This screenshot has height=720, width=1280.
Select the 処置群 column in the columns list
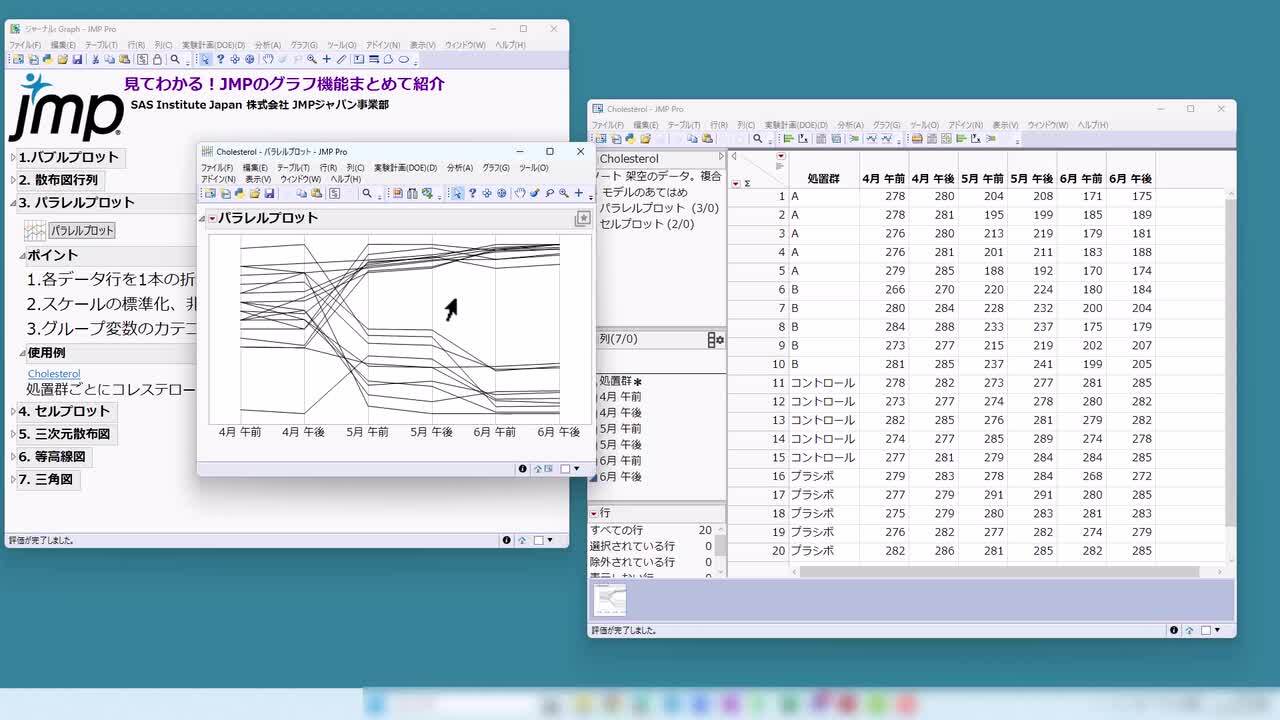(615, 381)
